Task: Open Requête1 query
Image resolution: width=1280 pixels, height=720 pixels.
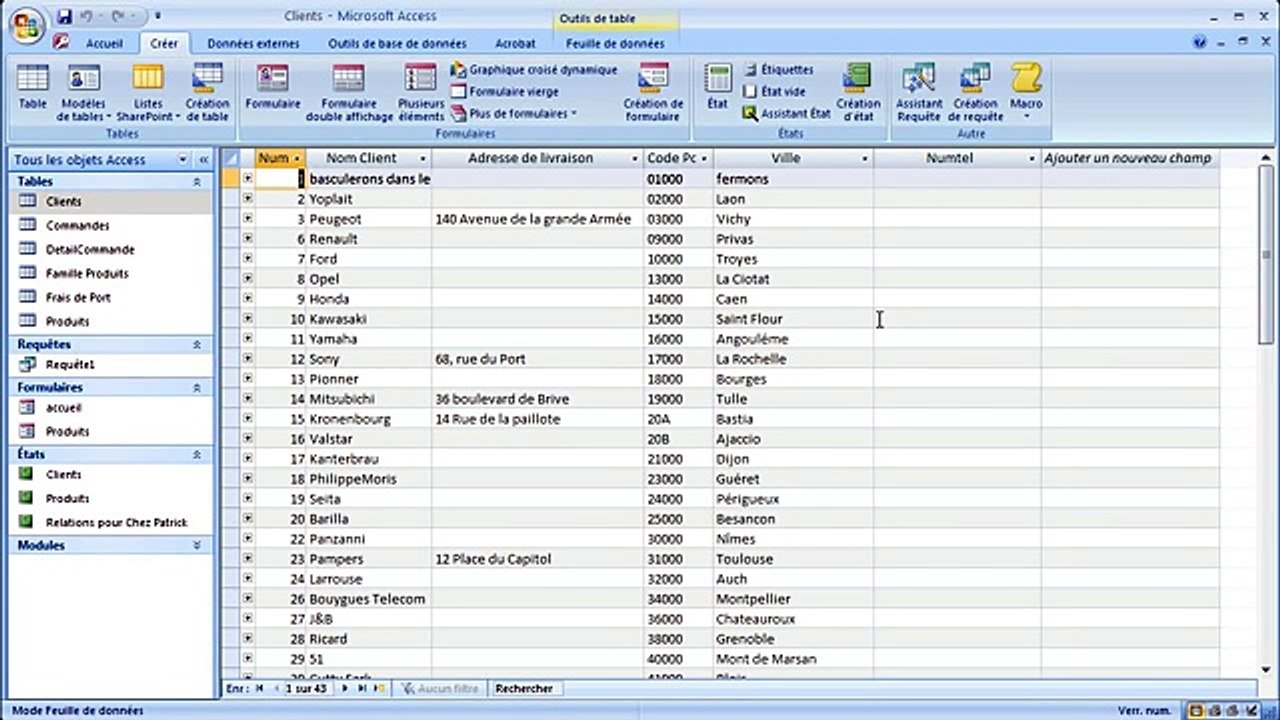Action: [70, 365]
